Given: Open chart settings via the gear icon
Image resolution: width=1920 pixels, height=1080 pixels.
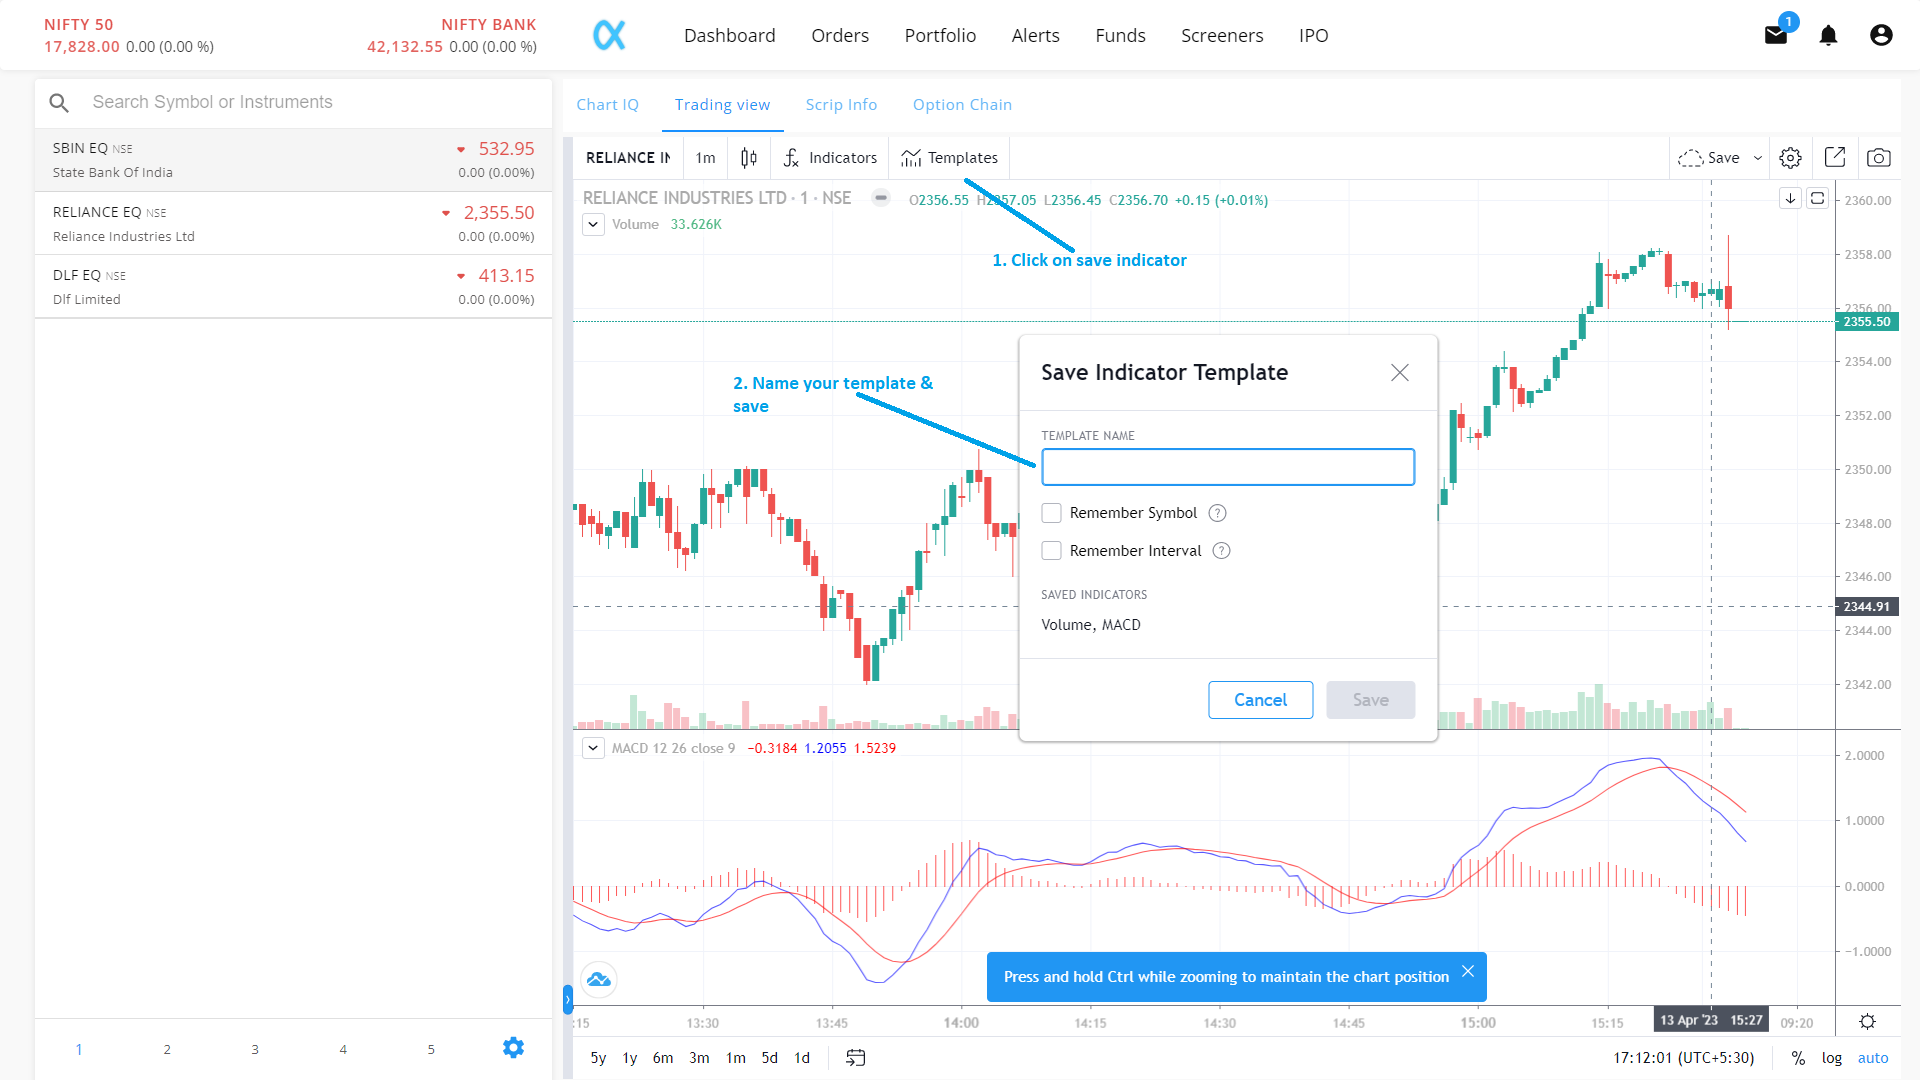Looking at the screenshot, I should point(1790,157).
